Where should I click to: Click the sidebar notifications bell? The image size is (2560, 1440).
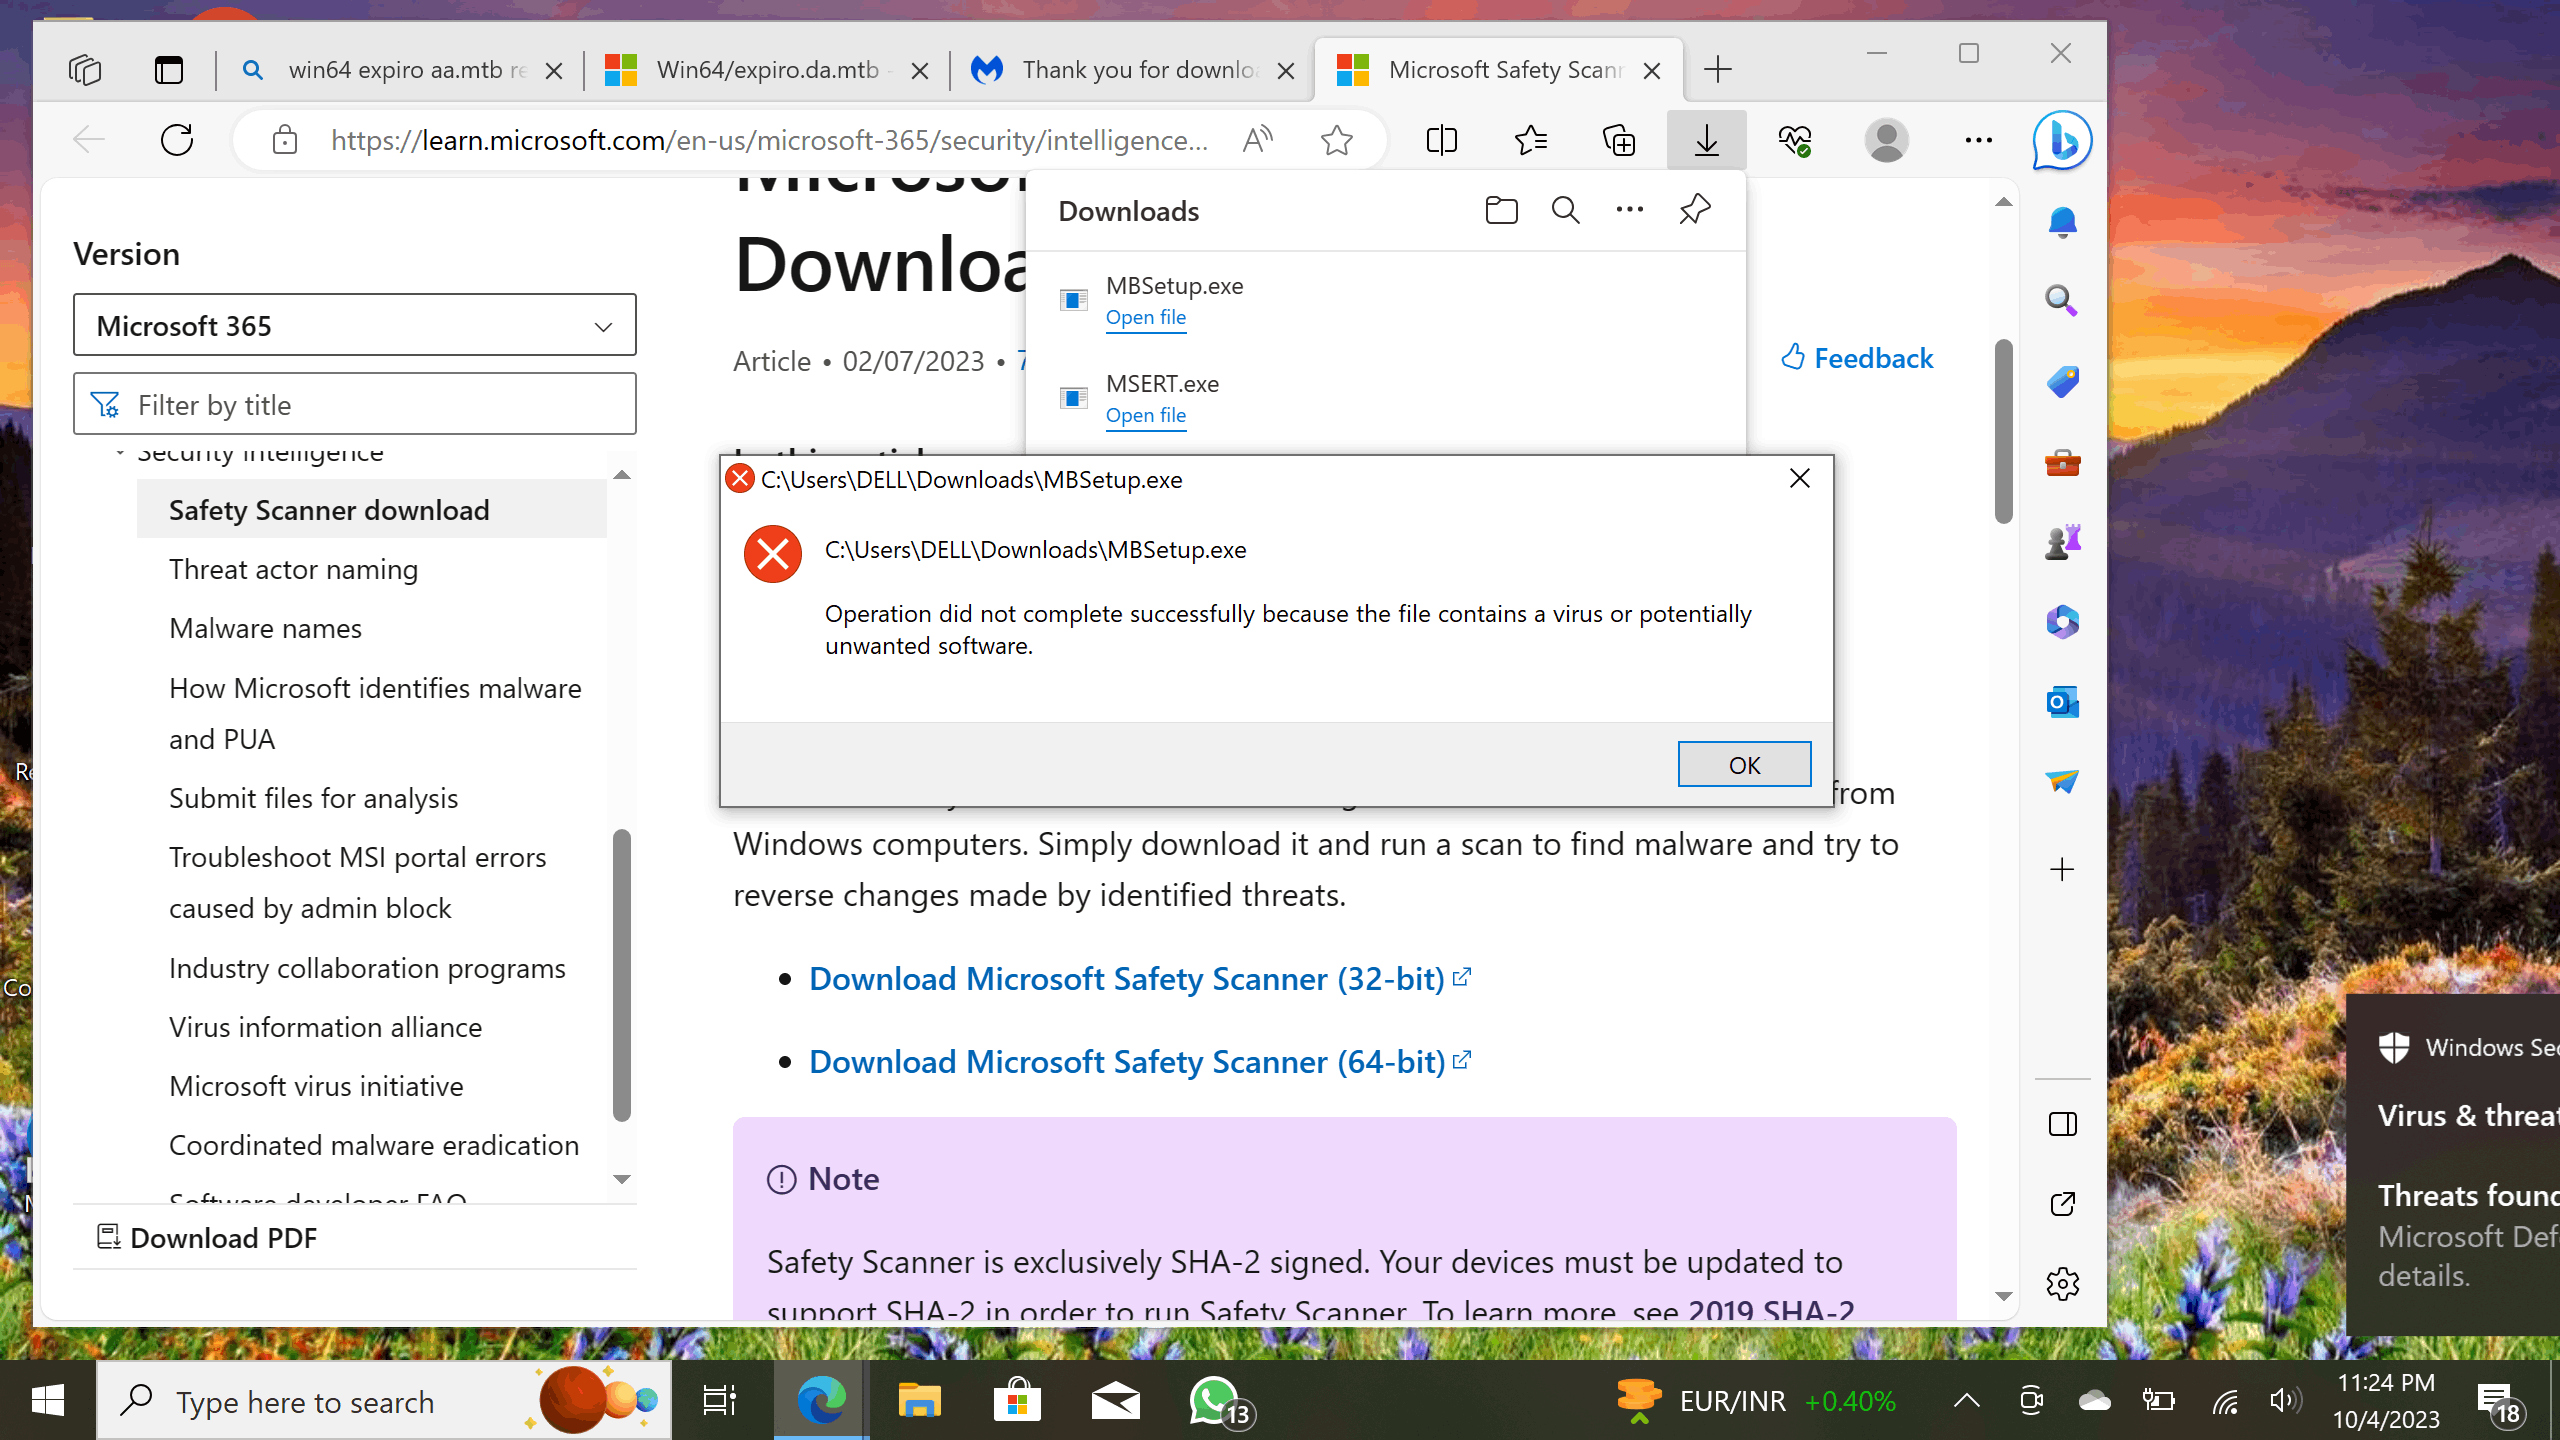coord(2062,222)
